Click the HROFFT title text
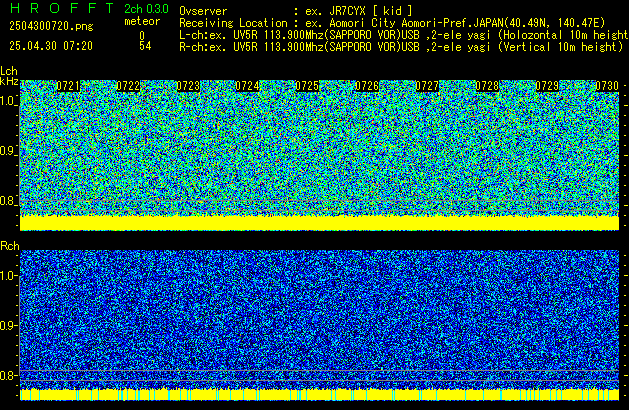This screenshot has width=629, height=410. coord(62,8)
